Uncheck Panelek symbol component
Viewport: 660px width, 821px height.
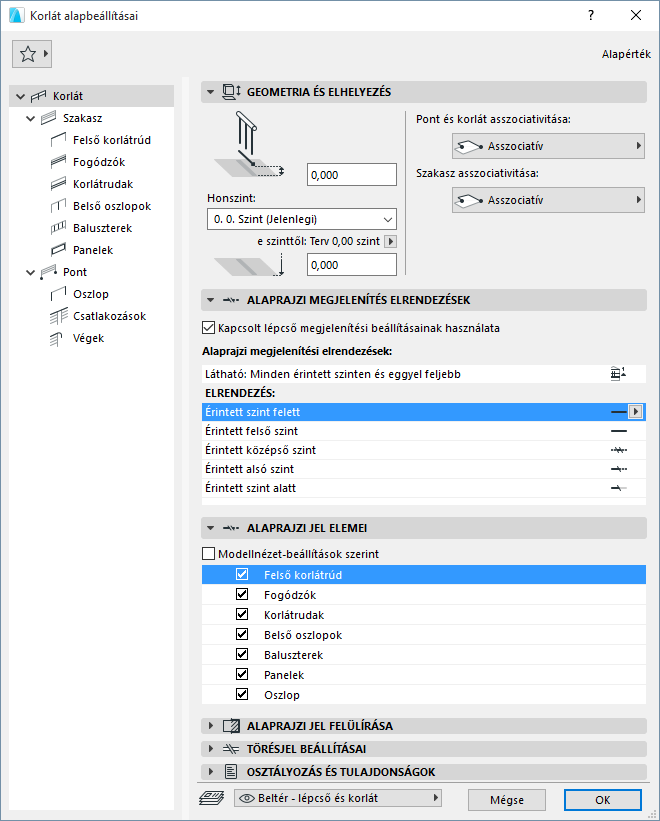click(x=242, y=674)
